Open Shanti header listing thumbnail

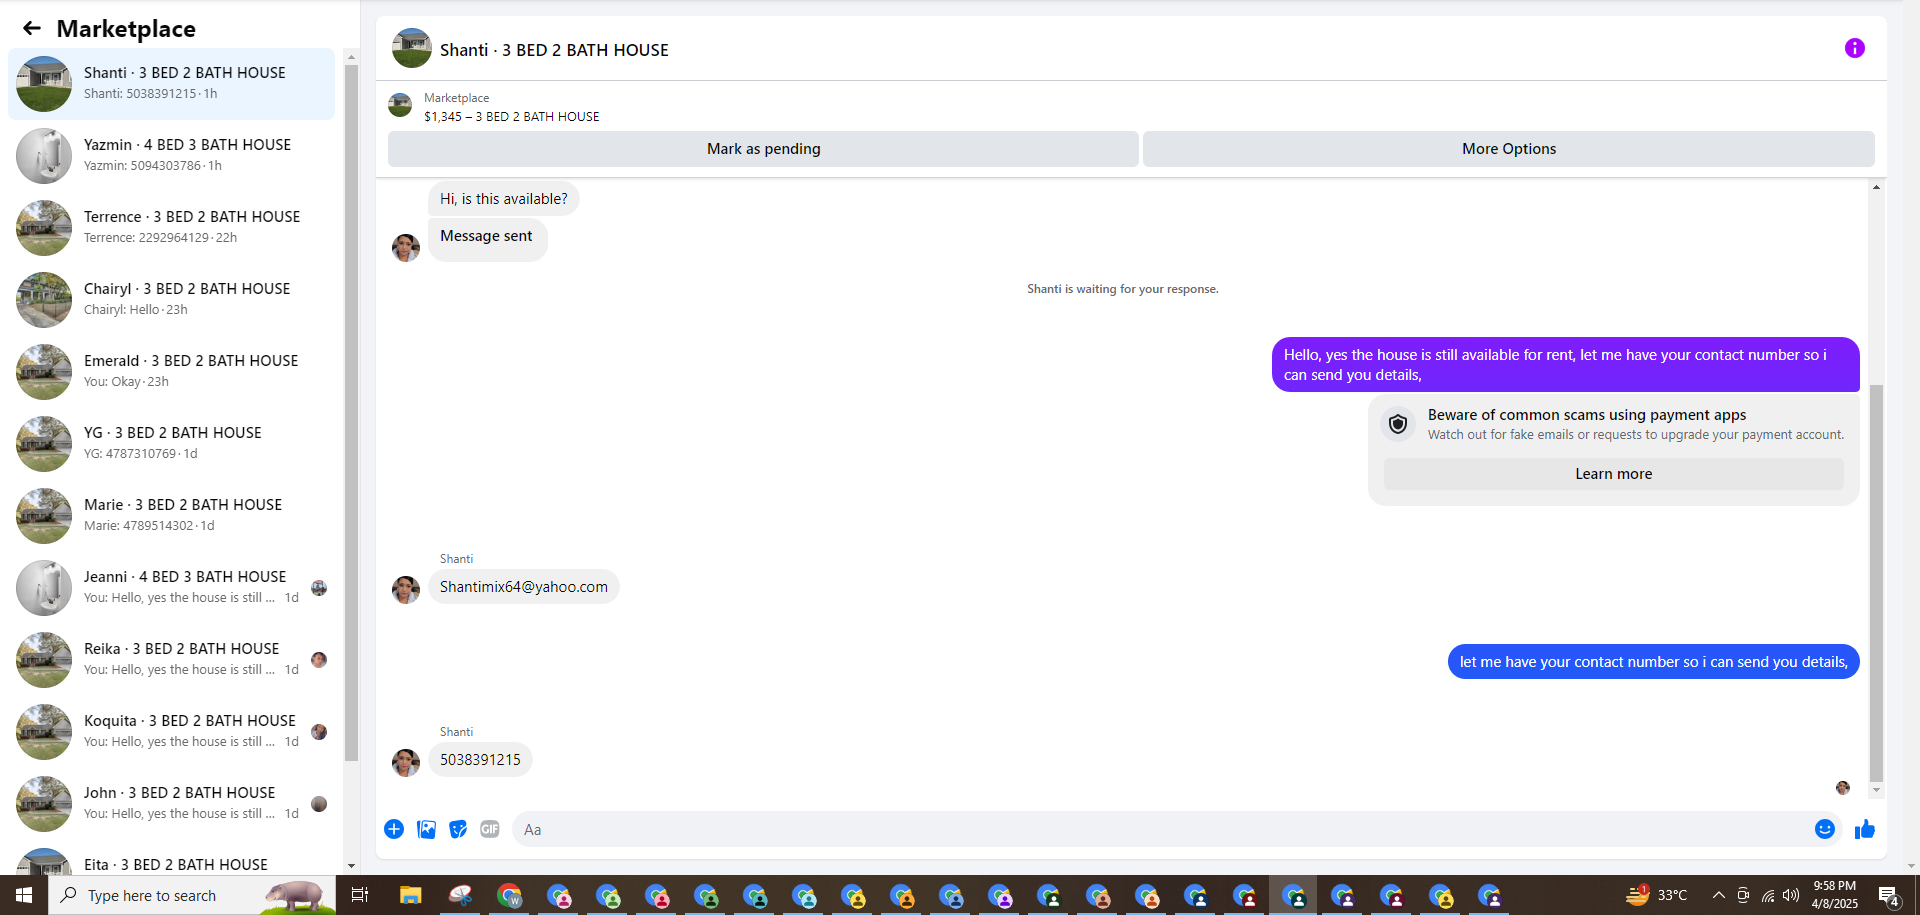click(411, 49)
